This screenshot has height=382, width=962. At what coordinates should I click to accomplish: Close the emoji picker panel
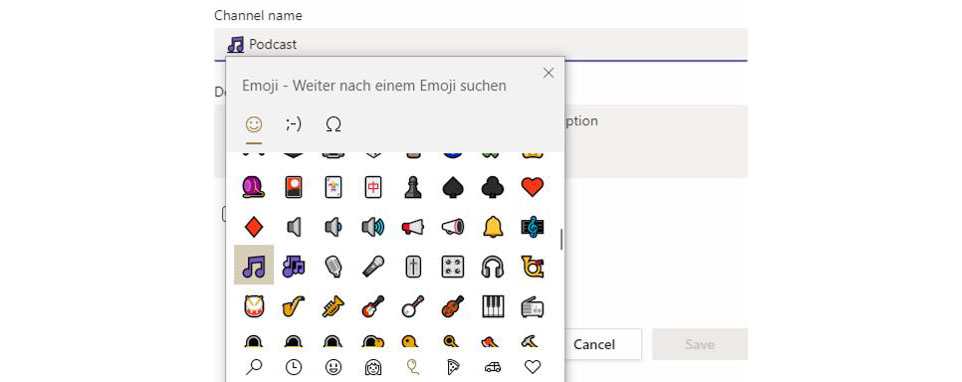click(x=548, y=73)
